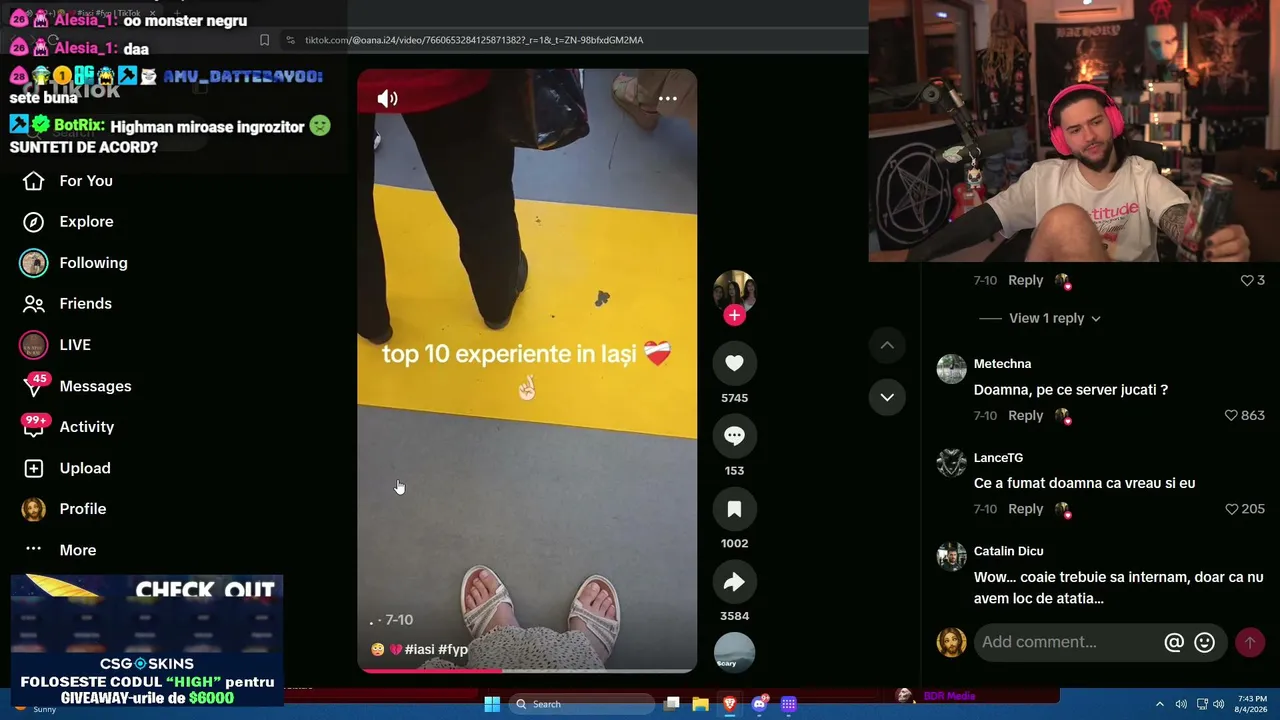Click the taskbar Search box
The height and width of the screenshot is (720, 1280).
tap(581, 704)
